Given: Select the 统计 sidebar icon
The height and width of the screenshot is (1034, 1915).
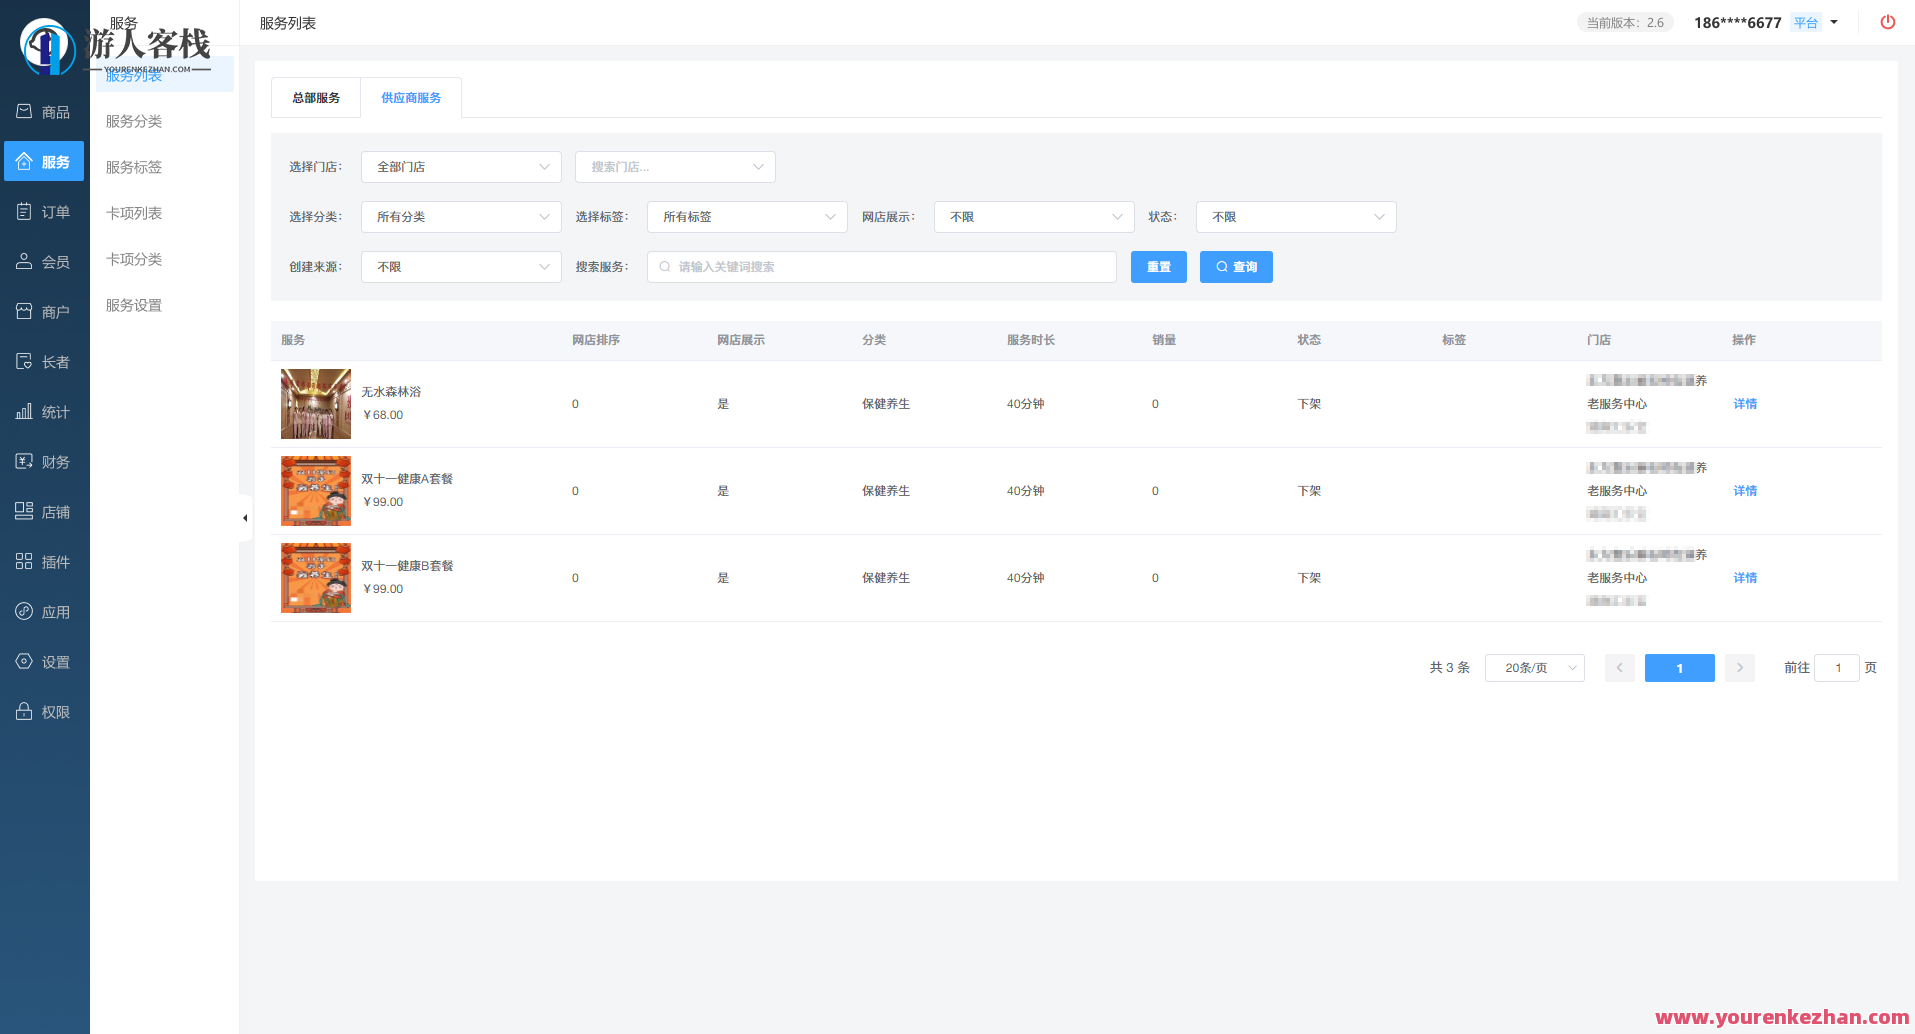Looking at the screenshot, I should click(x=25, y=412).
